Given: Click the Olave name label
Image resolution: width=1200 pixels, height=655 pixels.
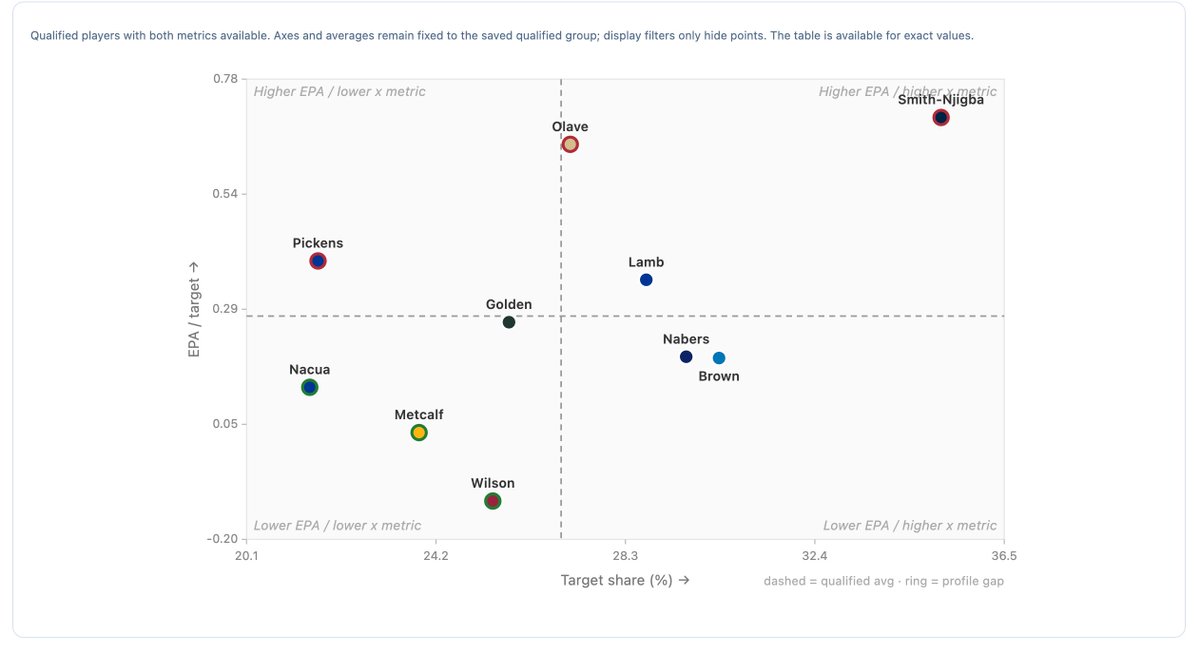Looking at the screenshot, I should pos(570,127).
